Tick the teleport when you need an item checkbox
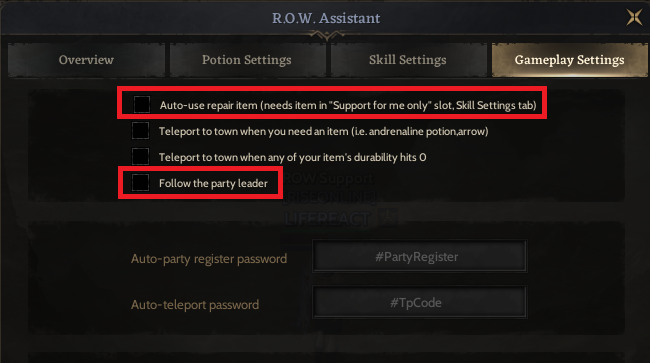The image size is (650, 363). coord(141,131)
